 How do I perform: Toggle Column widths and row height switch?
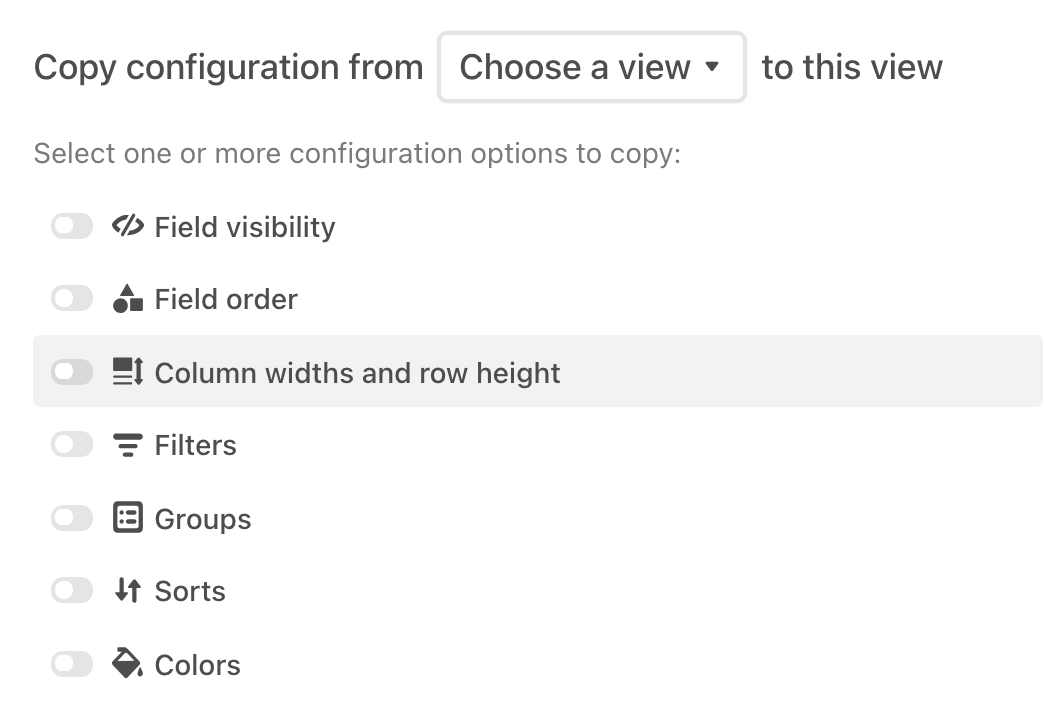pyautogui.click(x=72, y=372)
